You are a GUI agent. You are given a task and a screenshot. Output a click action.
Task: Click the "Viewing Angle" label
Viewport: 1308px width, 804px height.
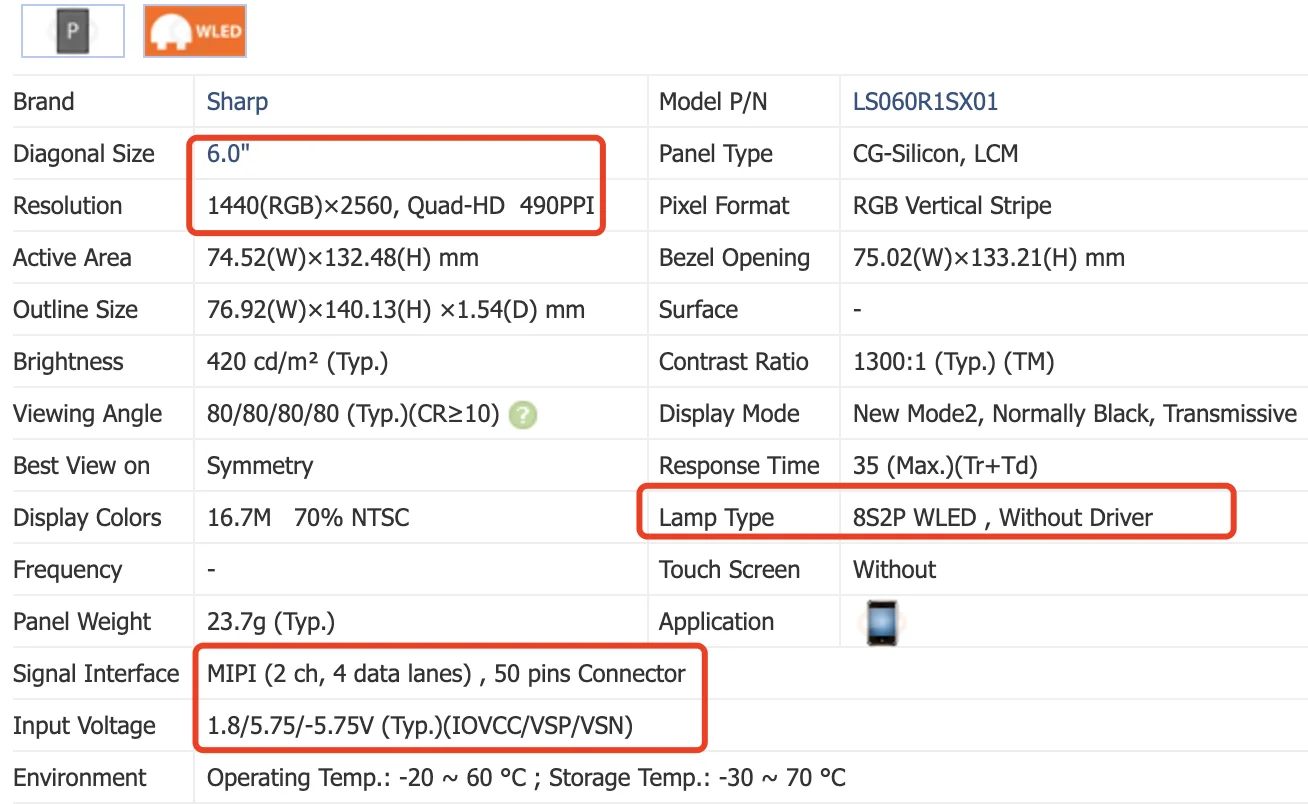pos(87,414)
